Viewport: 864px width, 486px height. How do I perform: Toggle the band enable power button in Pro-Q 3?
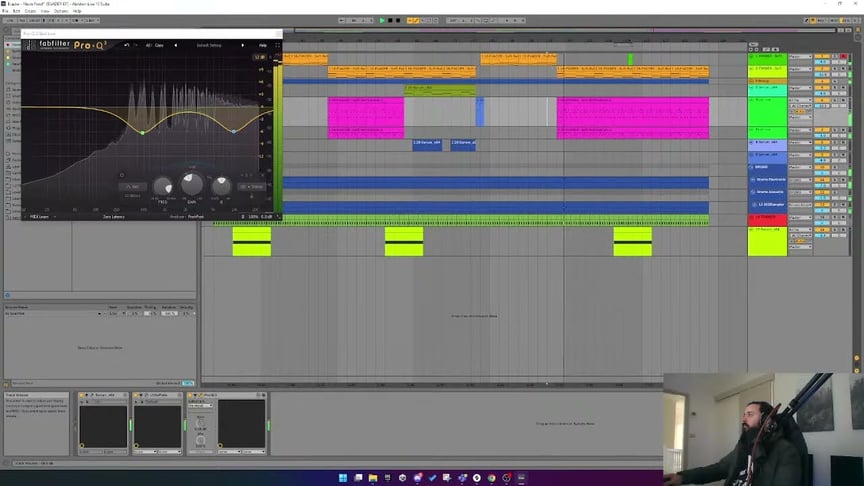[122, 175]
